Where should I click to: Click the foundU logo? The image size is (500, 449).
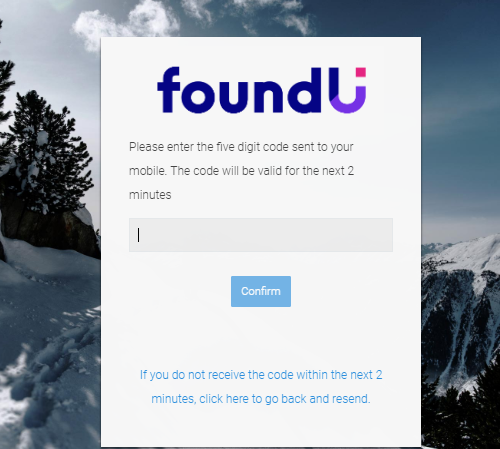point(261,90)
